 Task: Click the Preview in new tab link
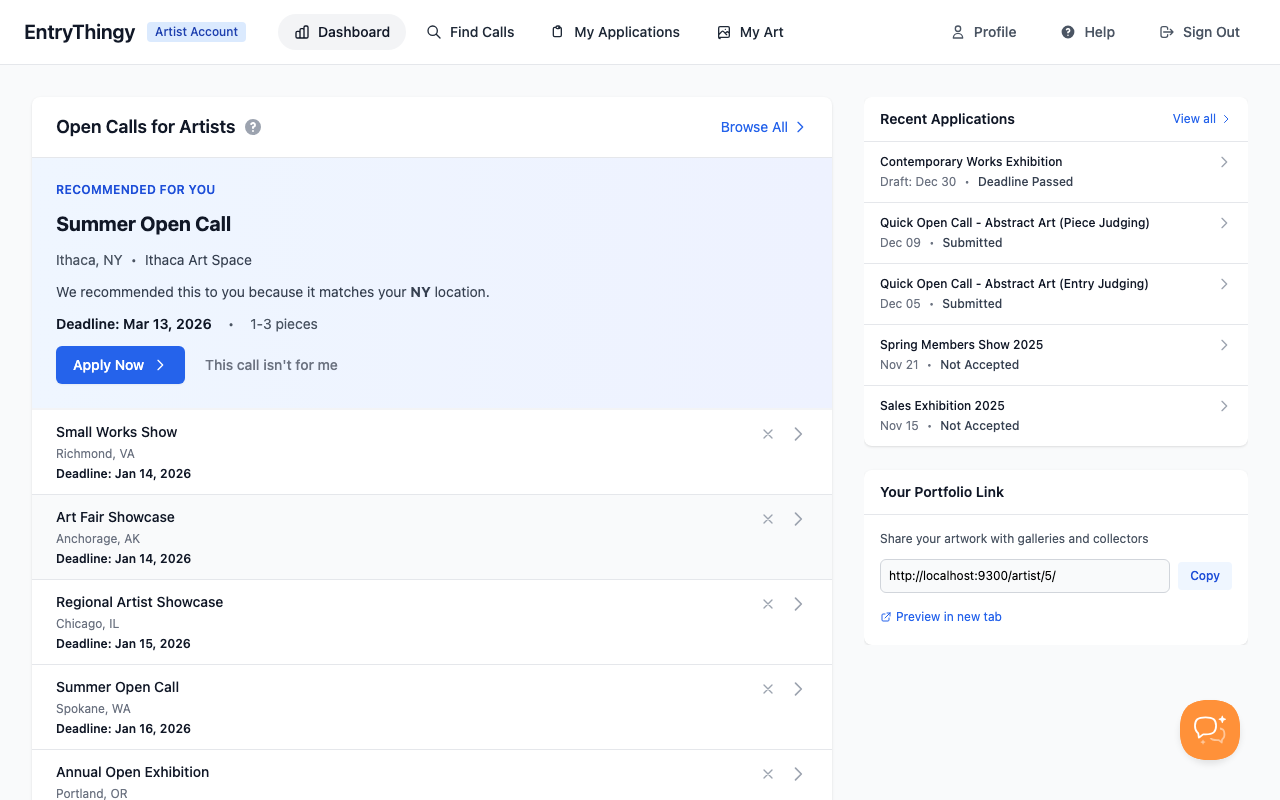click(941, 616)
